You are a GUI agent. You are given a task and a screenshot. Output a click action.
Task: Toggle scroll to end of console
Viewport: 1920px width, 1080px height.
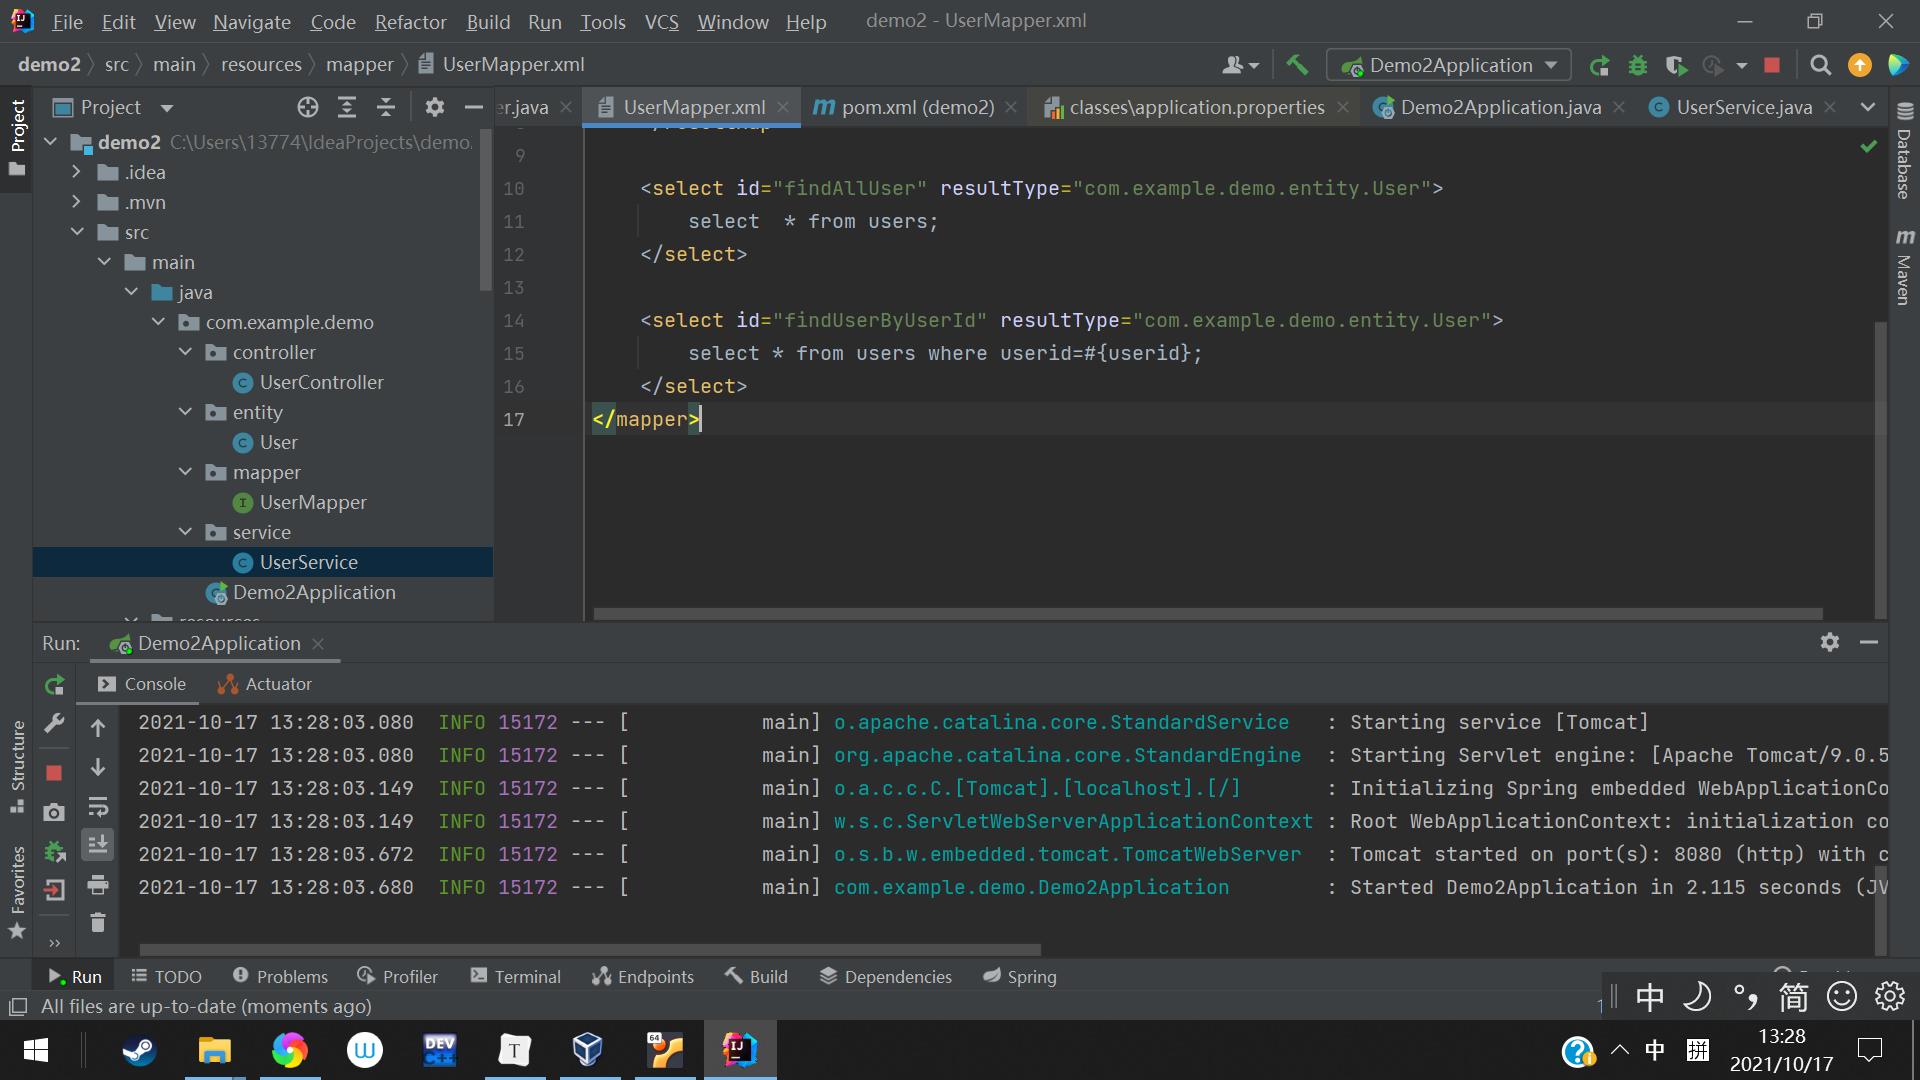tap(98, 845)
